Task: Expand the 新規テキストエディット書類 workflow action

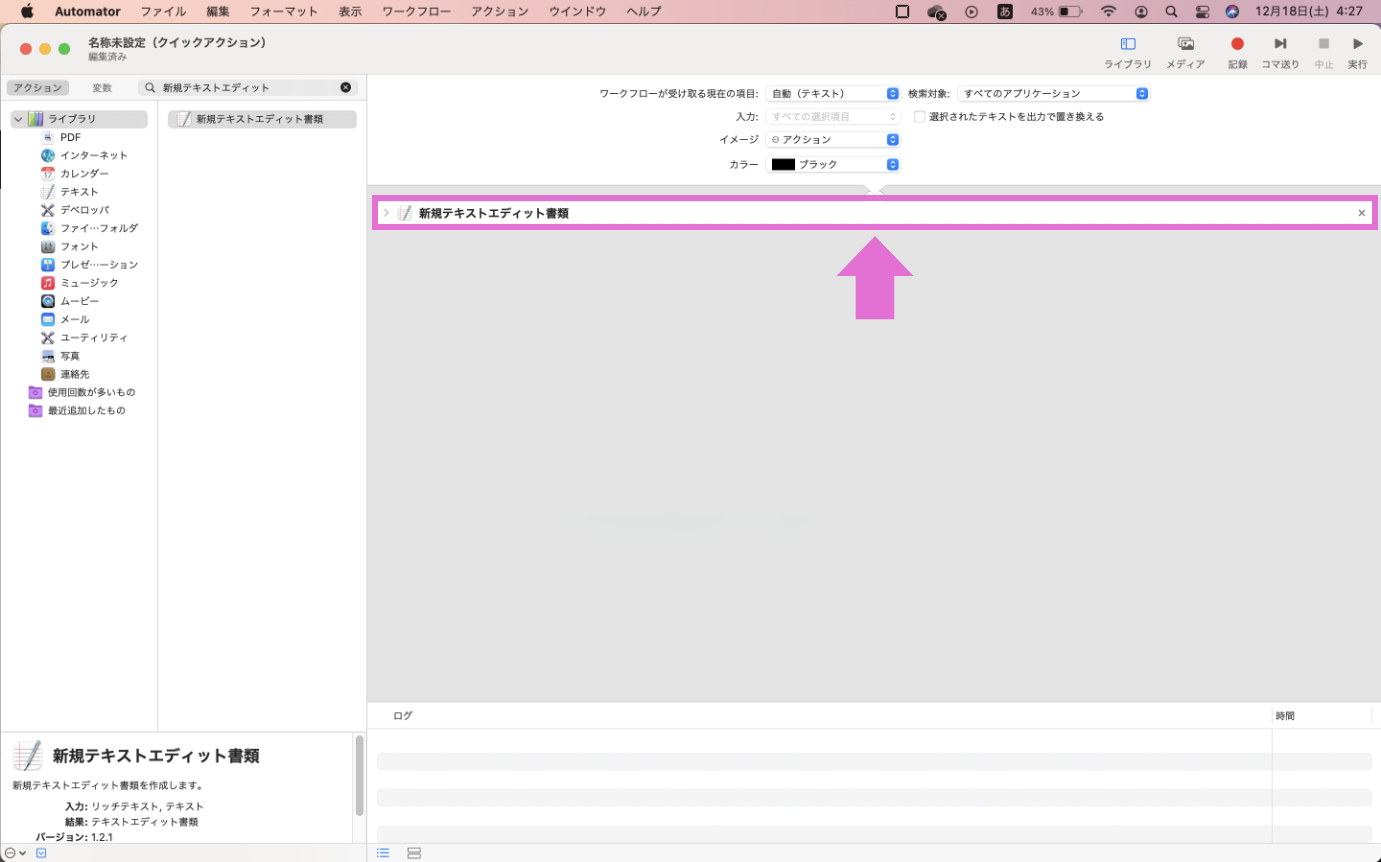Action: point(386,213)
